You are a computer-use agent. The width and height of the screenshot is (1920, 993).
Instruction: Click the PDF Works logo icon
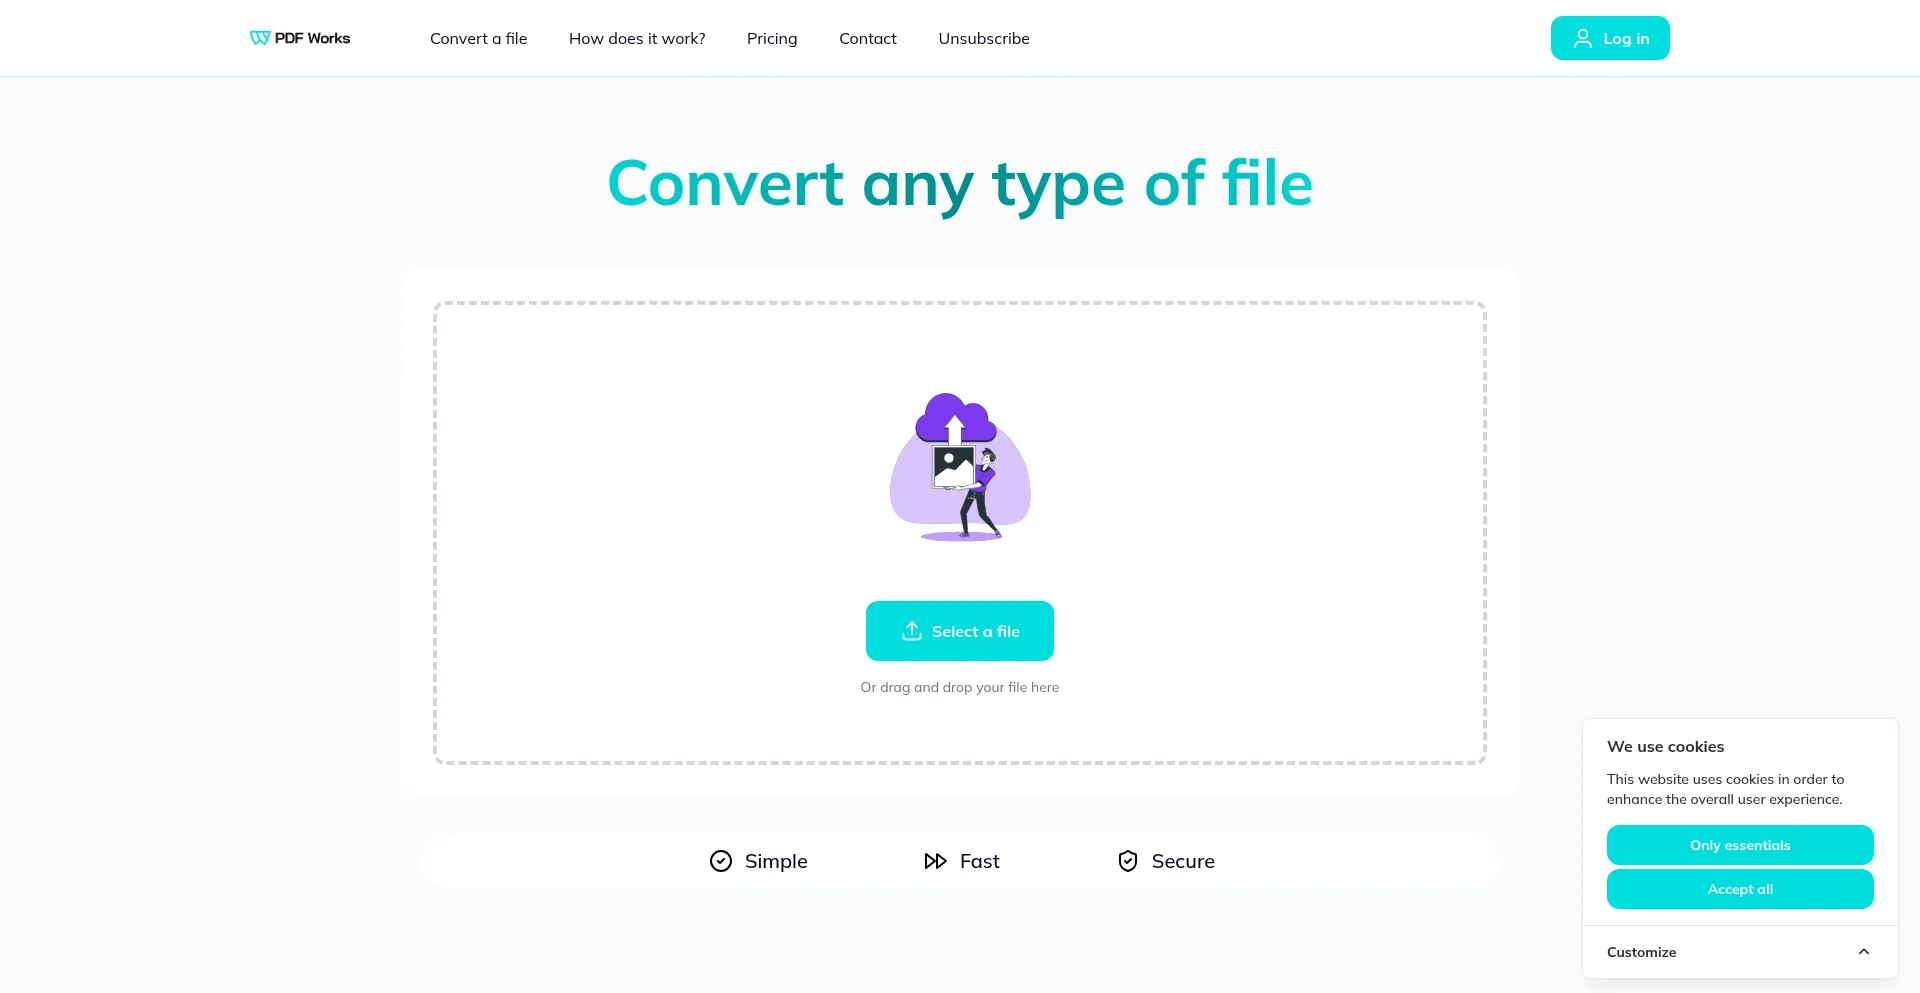click(259, 38)
